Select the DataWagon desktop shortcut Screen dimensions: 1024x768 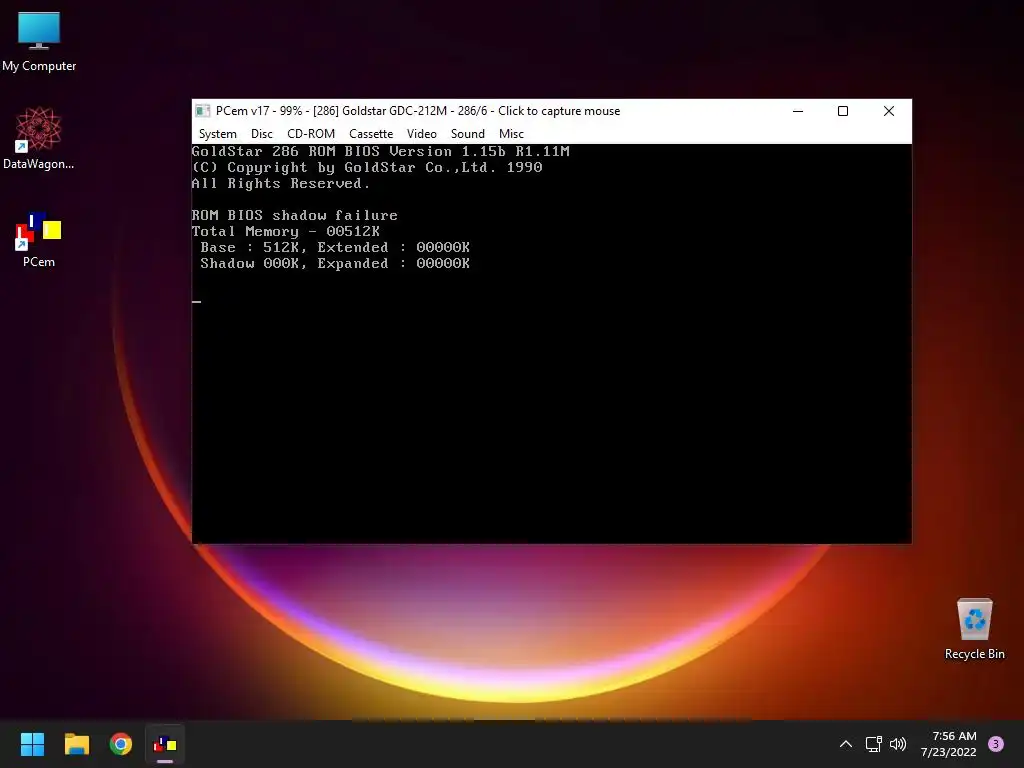pos(39,138)
